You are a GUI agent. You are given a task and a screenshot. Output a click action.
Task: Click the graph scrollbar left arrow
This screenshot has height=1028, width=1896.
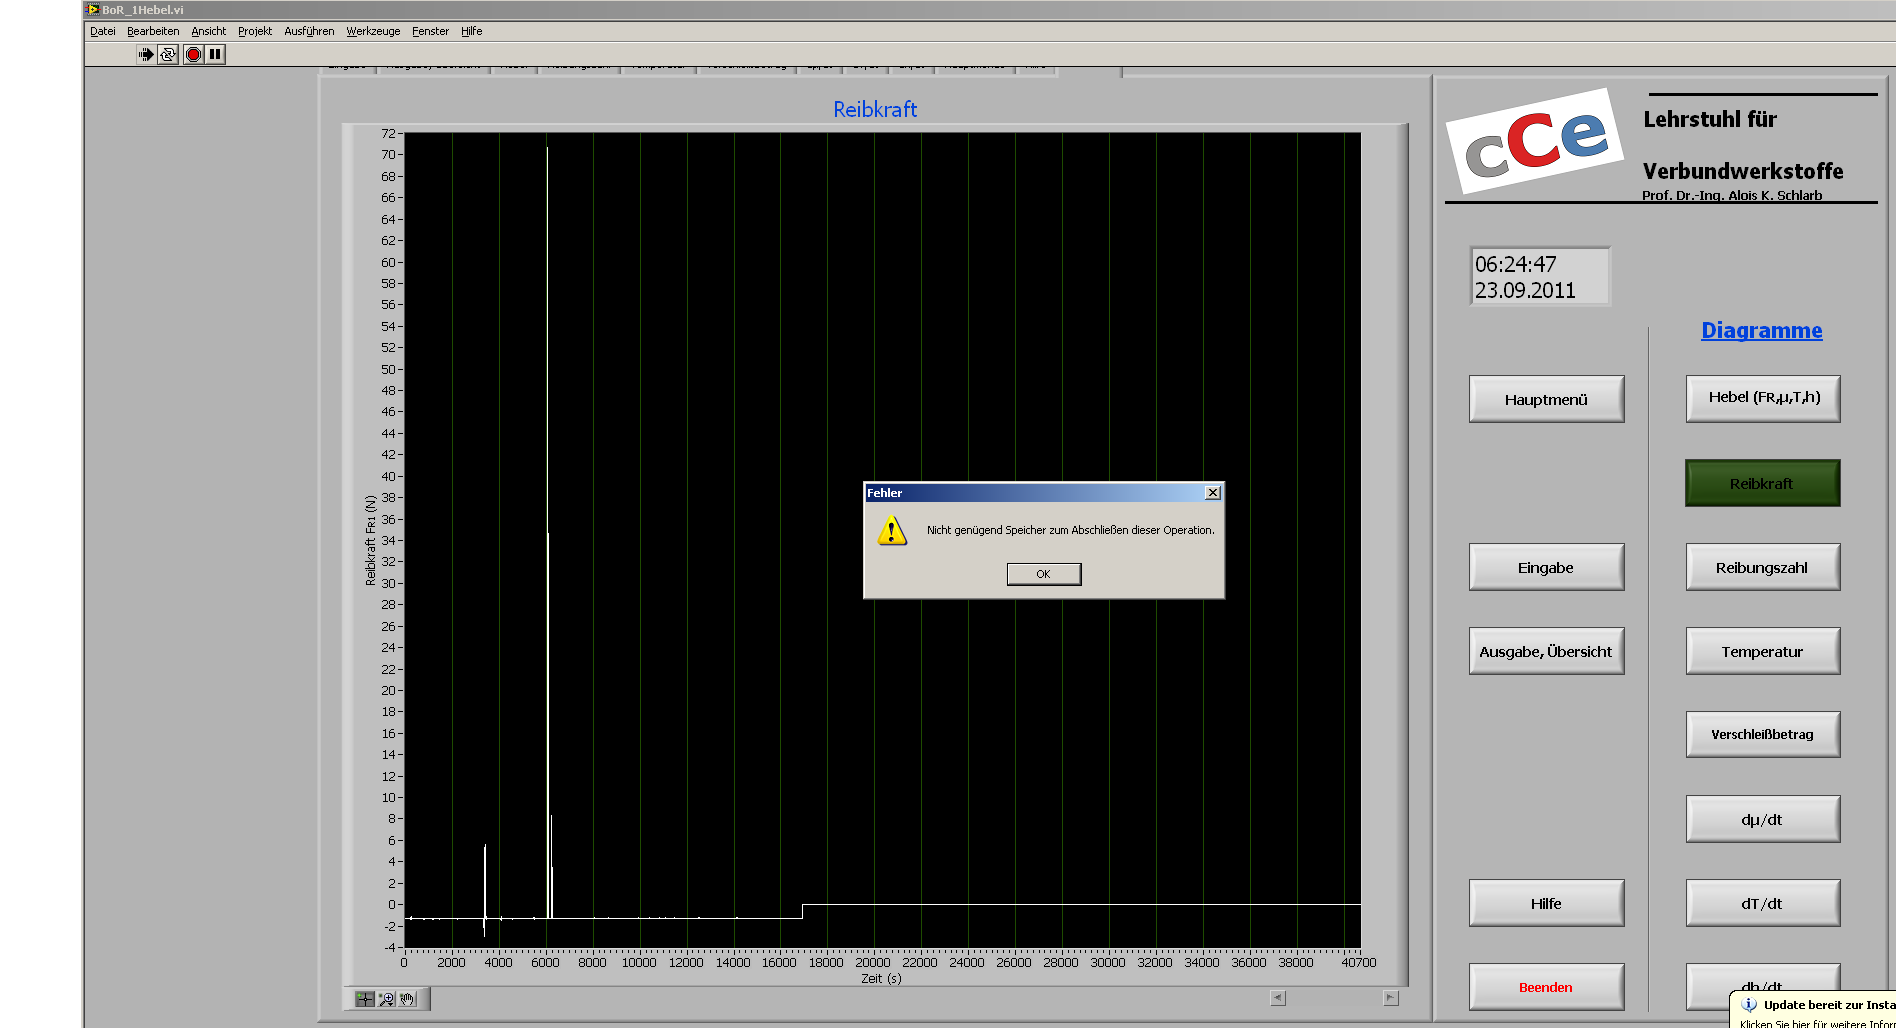1278,998
